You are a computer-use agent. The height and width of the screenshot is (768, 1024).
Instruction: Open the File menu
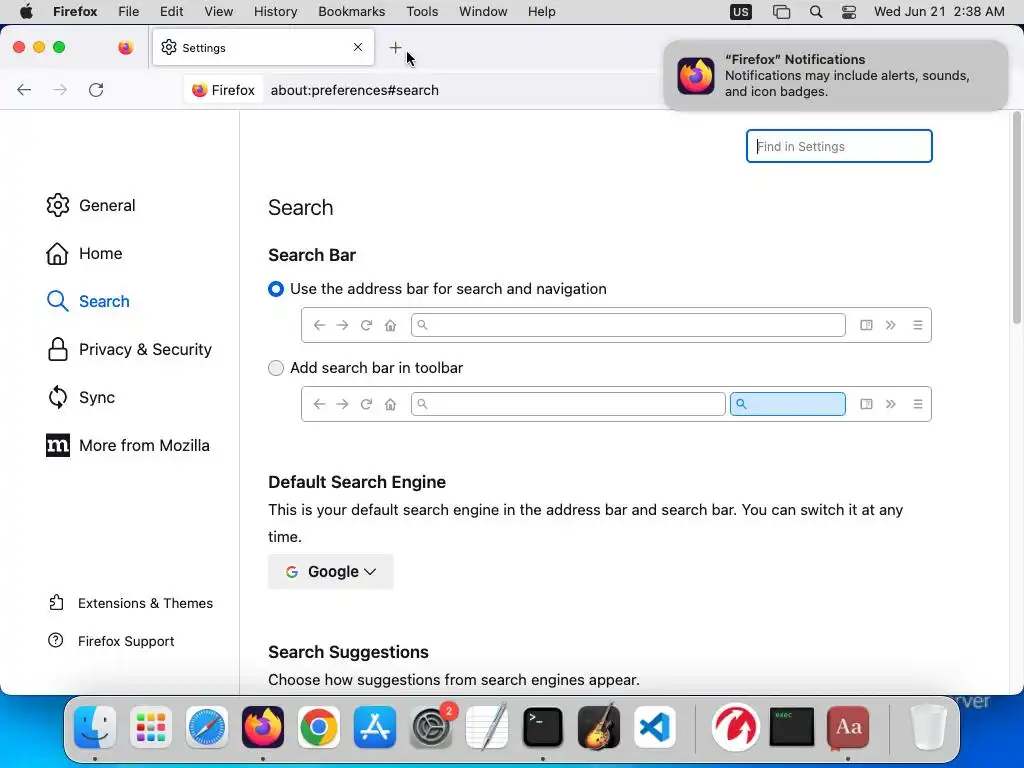pos(129,12)
